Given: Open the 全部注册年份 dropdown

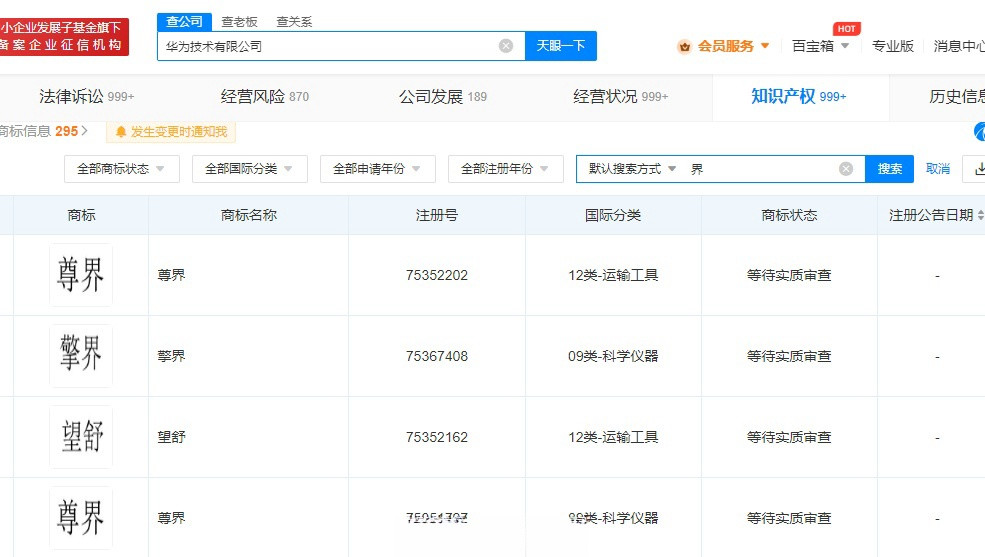Looking at the screenshot, I should pyautogui.click(x=506, y=169).
